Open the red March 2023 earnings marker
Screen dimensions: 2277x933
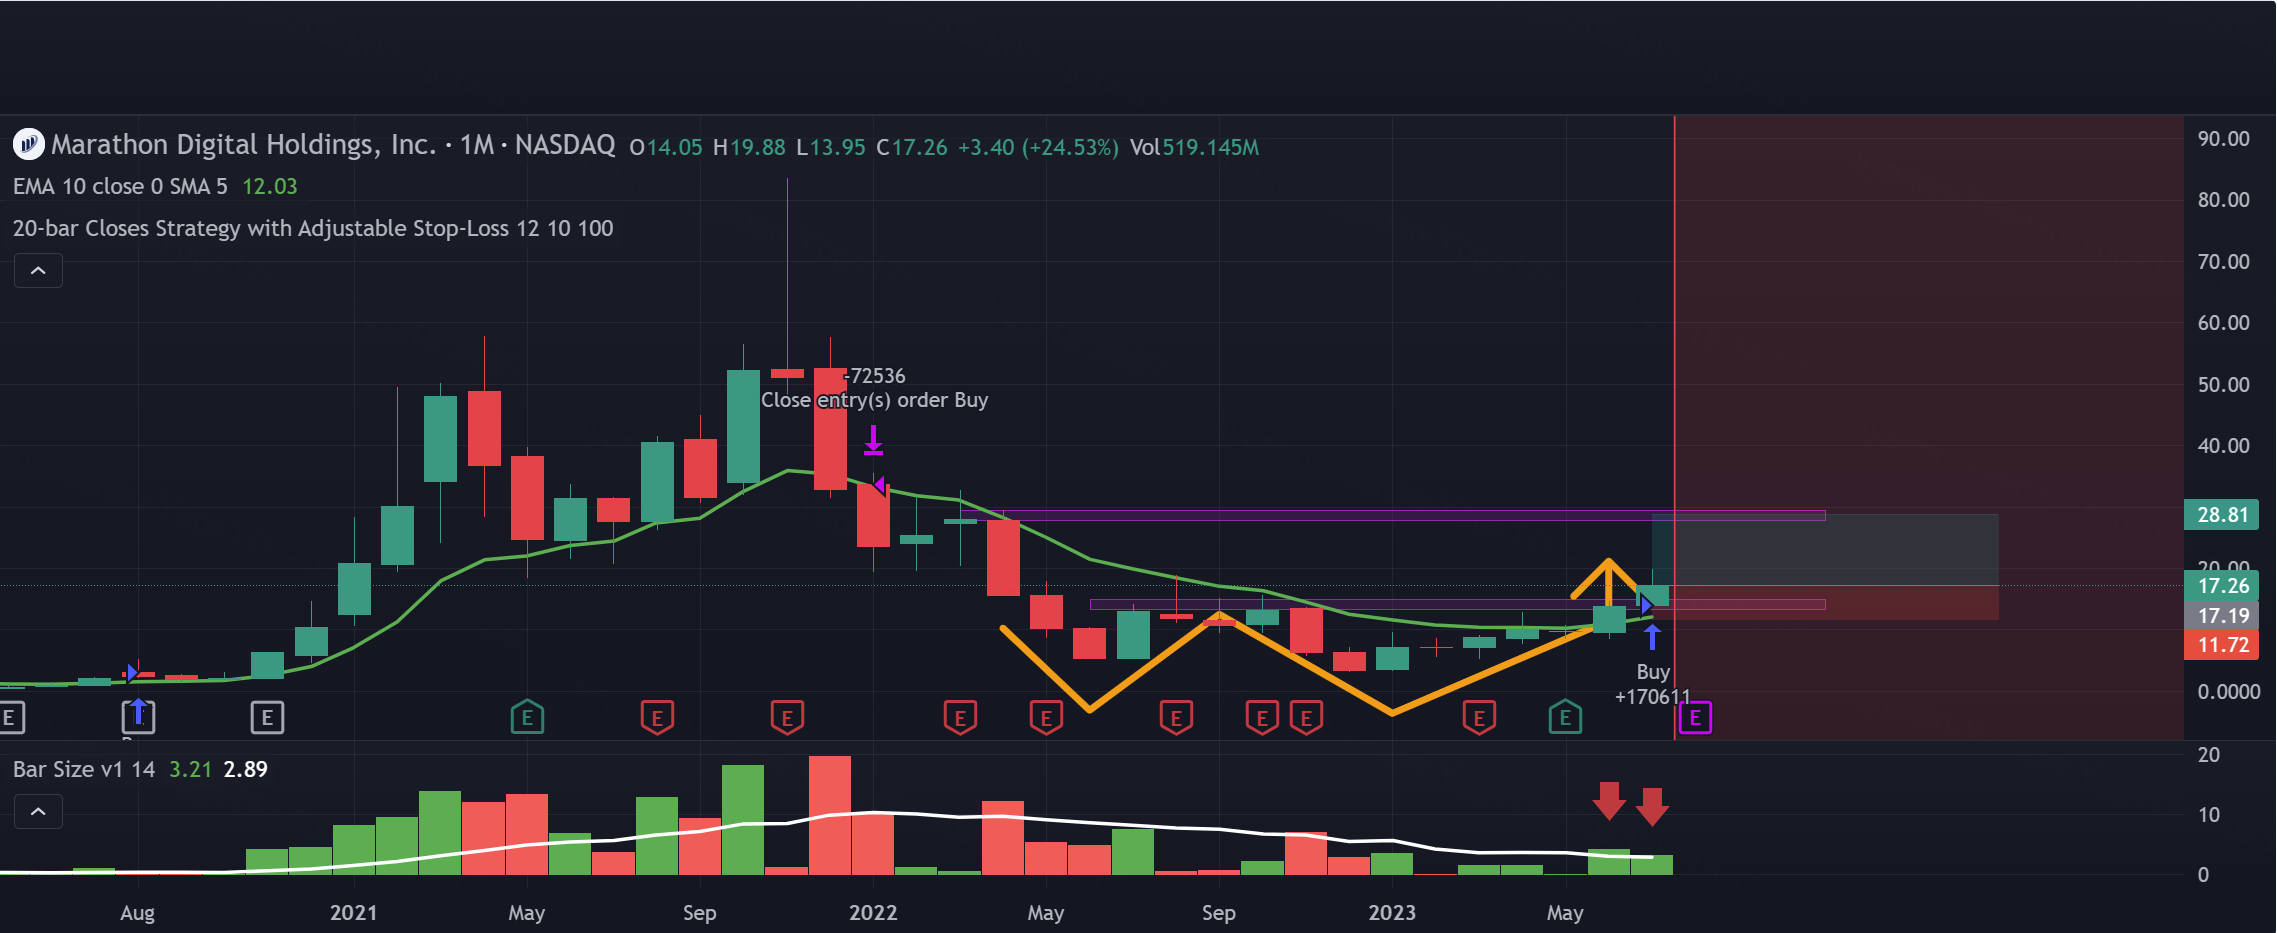tap(1479, 717)
